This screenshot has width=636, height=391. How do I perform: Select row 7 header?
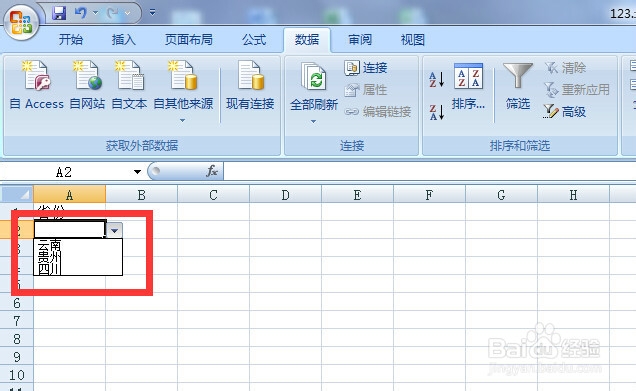(x=17, y=321)
